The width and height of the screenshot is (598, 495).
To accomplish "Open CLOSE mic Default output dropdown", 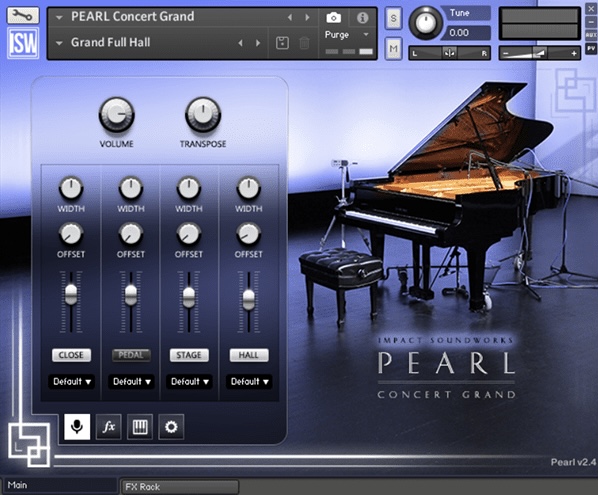I will 71,382.
